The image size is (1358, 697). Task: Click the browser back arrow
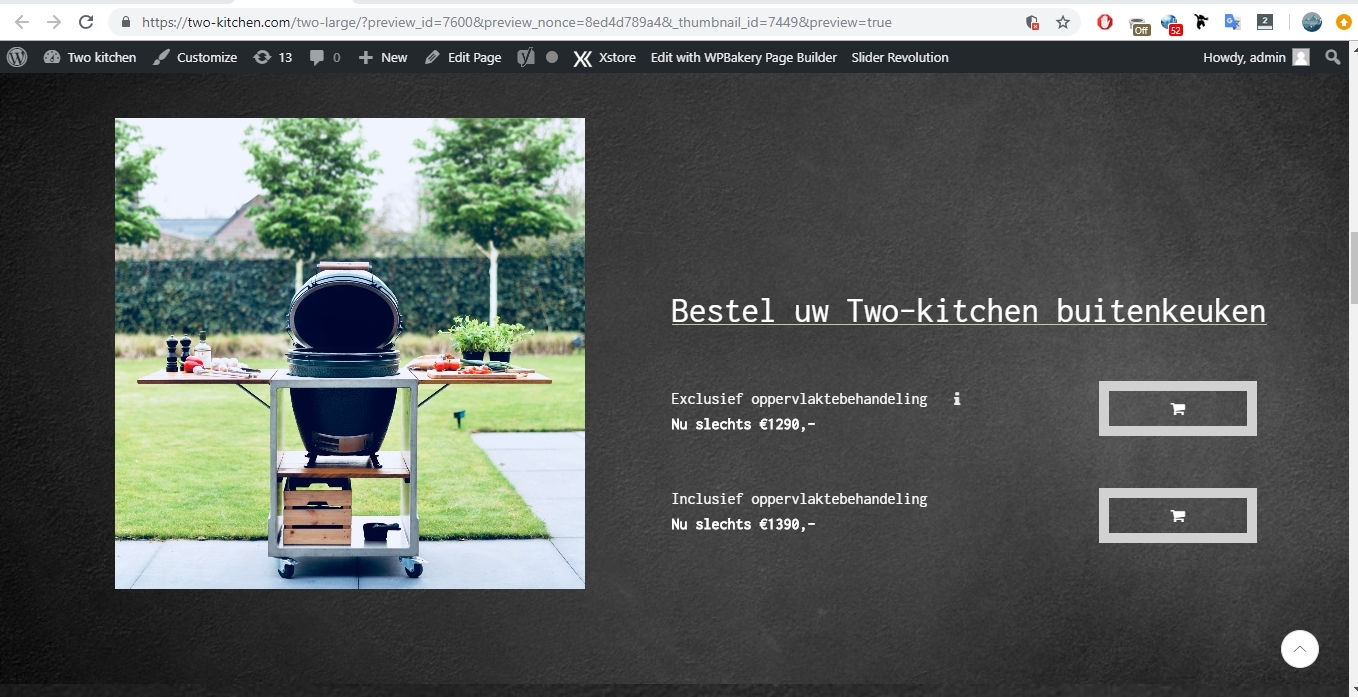pyautogui.click(x=22, y=22)
